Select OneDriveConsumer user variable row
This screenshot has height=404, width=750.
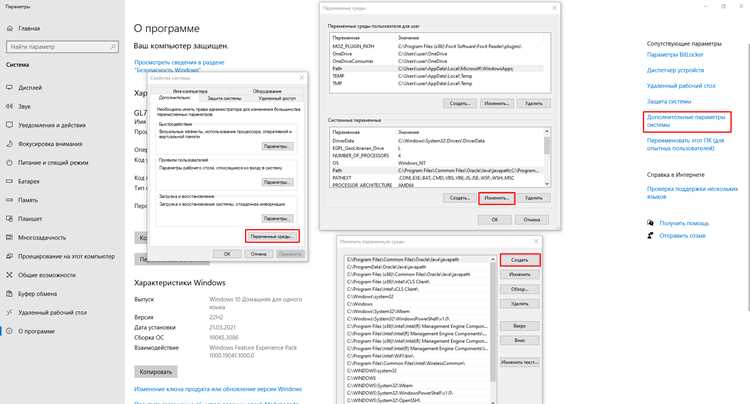pos(436,61)
